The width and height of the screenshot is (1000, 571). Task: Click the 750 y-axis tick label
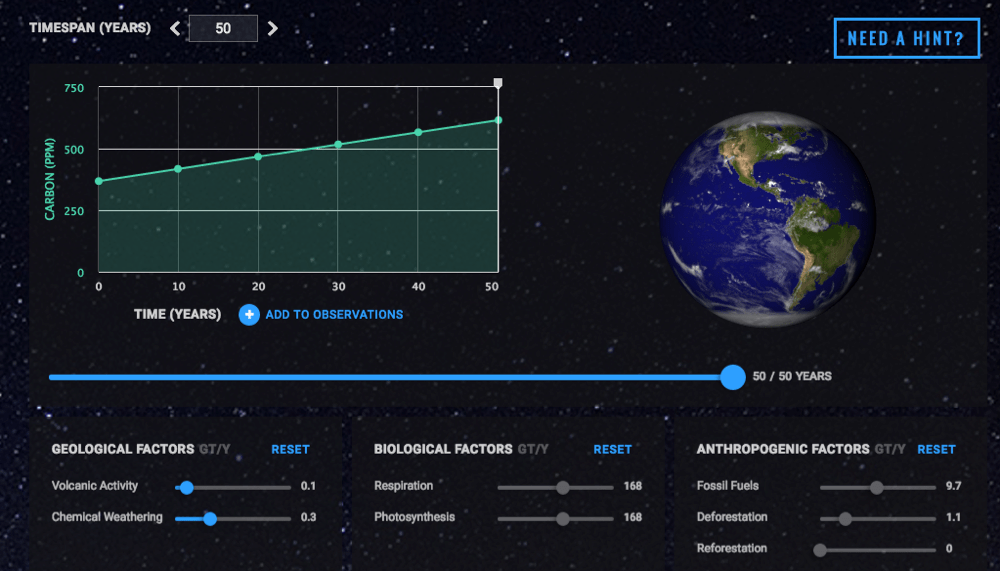pyautogui.click(x=74, y=88)
